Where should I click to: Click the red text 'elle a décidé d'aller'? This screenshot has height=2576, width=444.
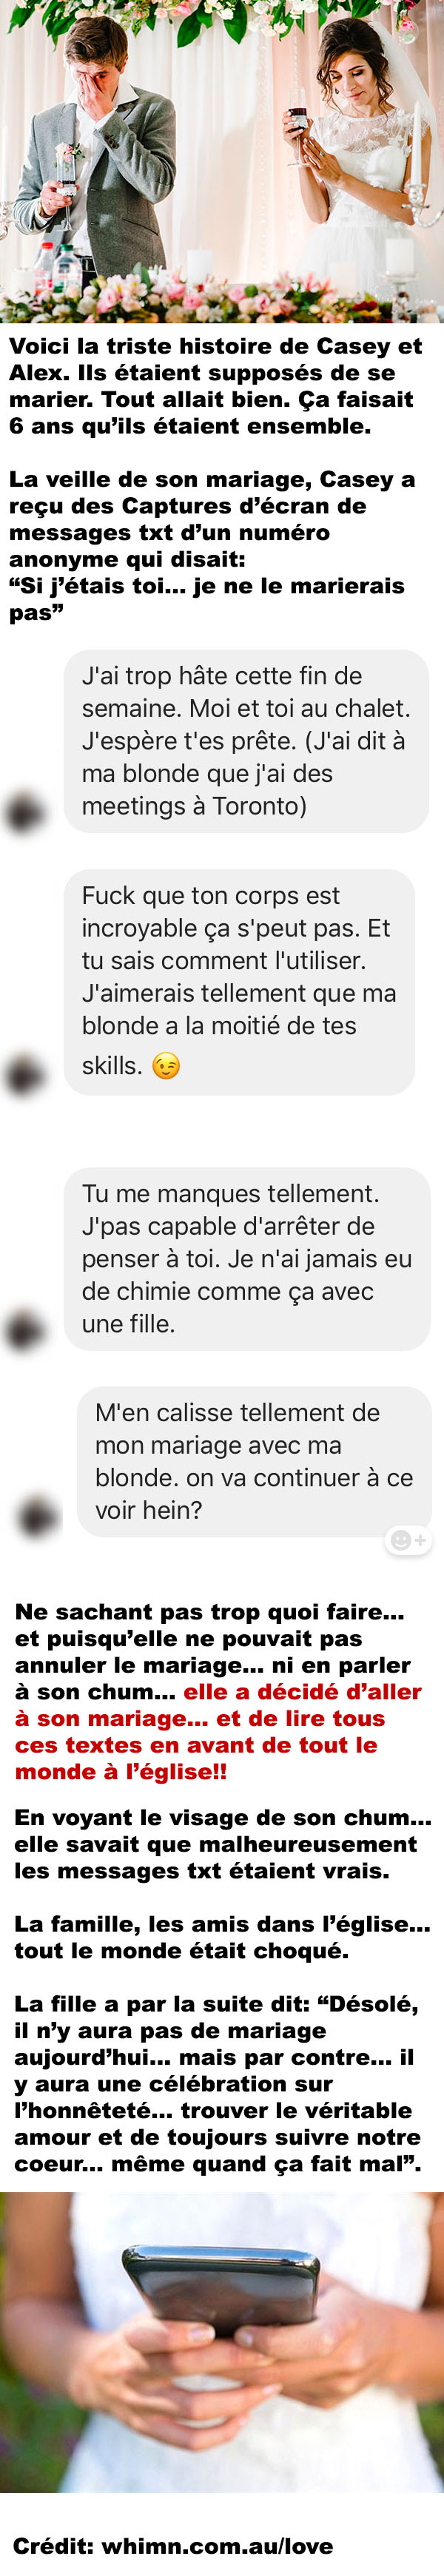302,1692
